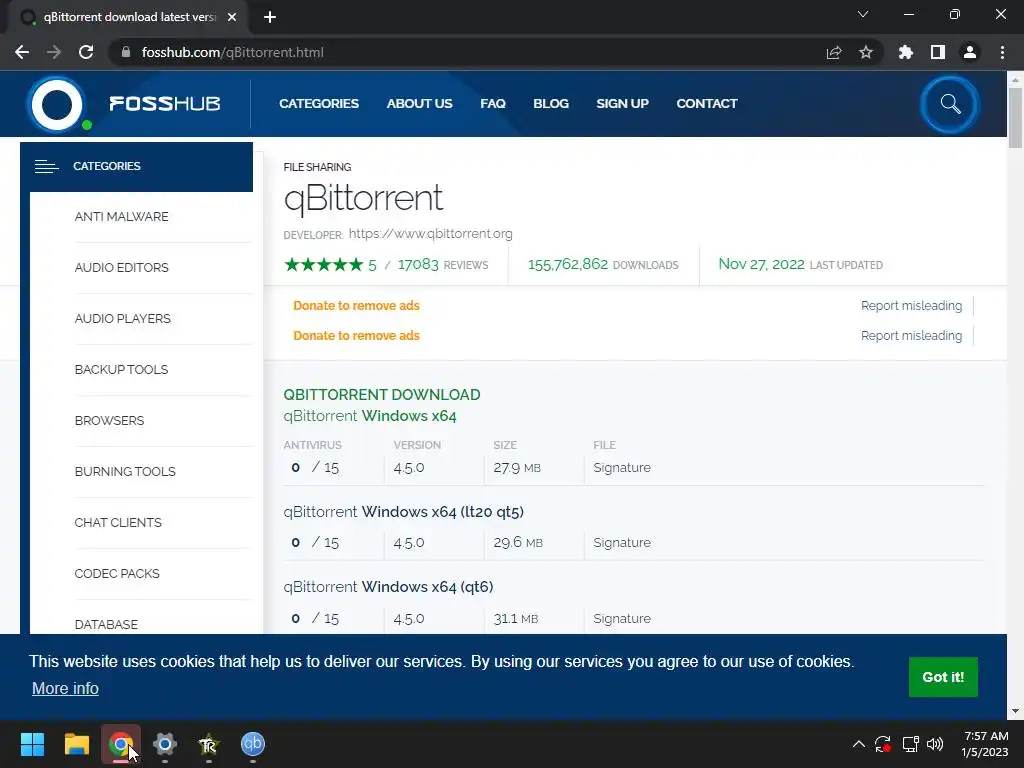Open the volume speaker tray icon
Screen dimensions: 1024x768
(935, 744)
